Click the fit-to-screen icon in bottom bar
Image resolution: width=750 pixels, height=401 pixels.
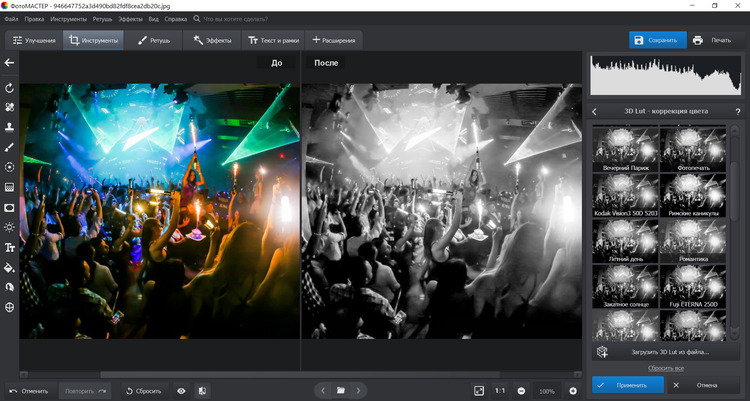pos(479,390)
